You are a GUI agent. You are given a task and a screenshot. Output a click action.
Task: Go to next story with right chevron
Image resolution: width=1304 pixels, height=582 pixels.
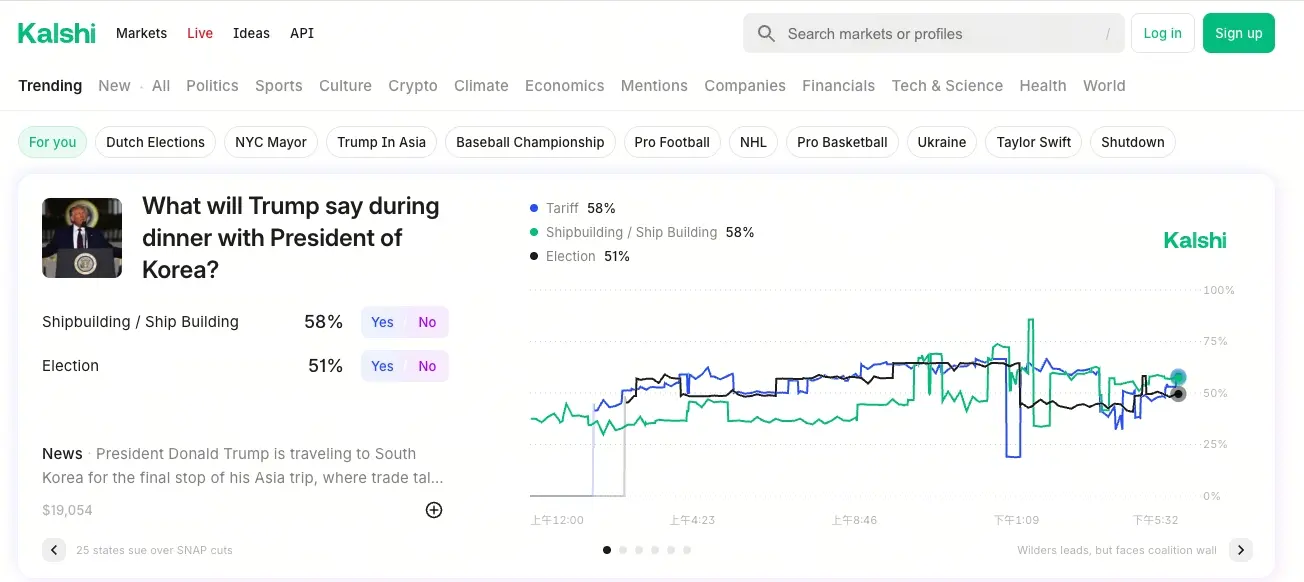[x=1240, y=550]
